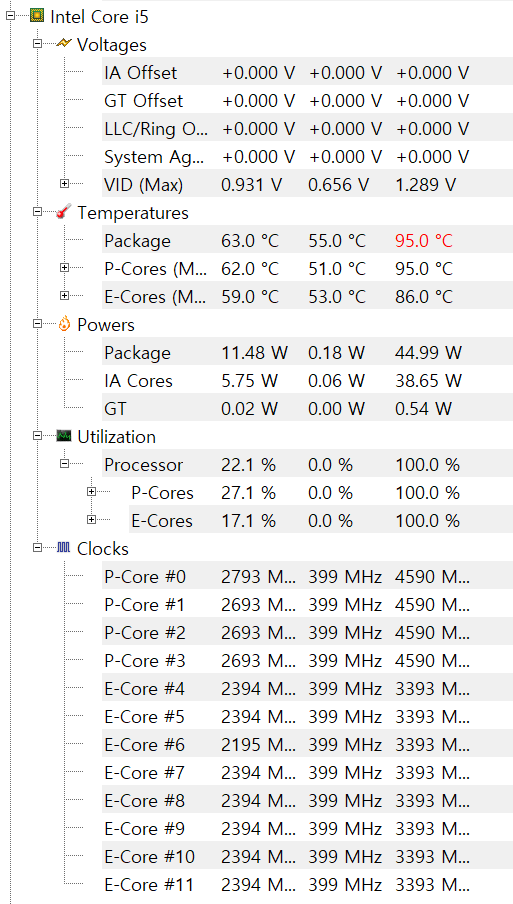Click the Voltages lightning bolt icon

(64, 44)
